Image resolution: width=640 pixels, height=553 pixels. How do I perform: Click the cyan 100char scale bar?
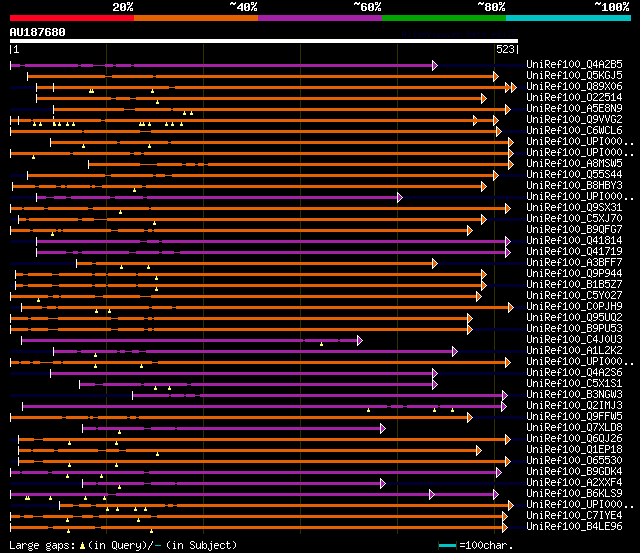click(x=447, y=545)
